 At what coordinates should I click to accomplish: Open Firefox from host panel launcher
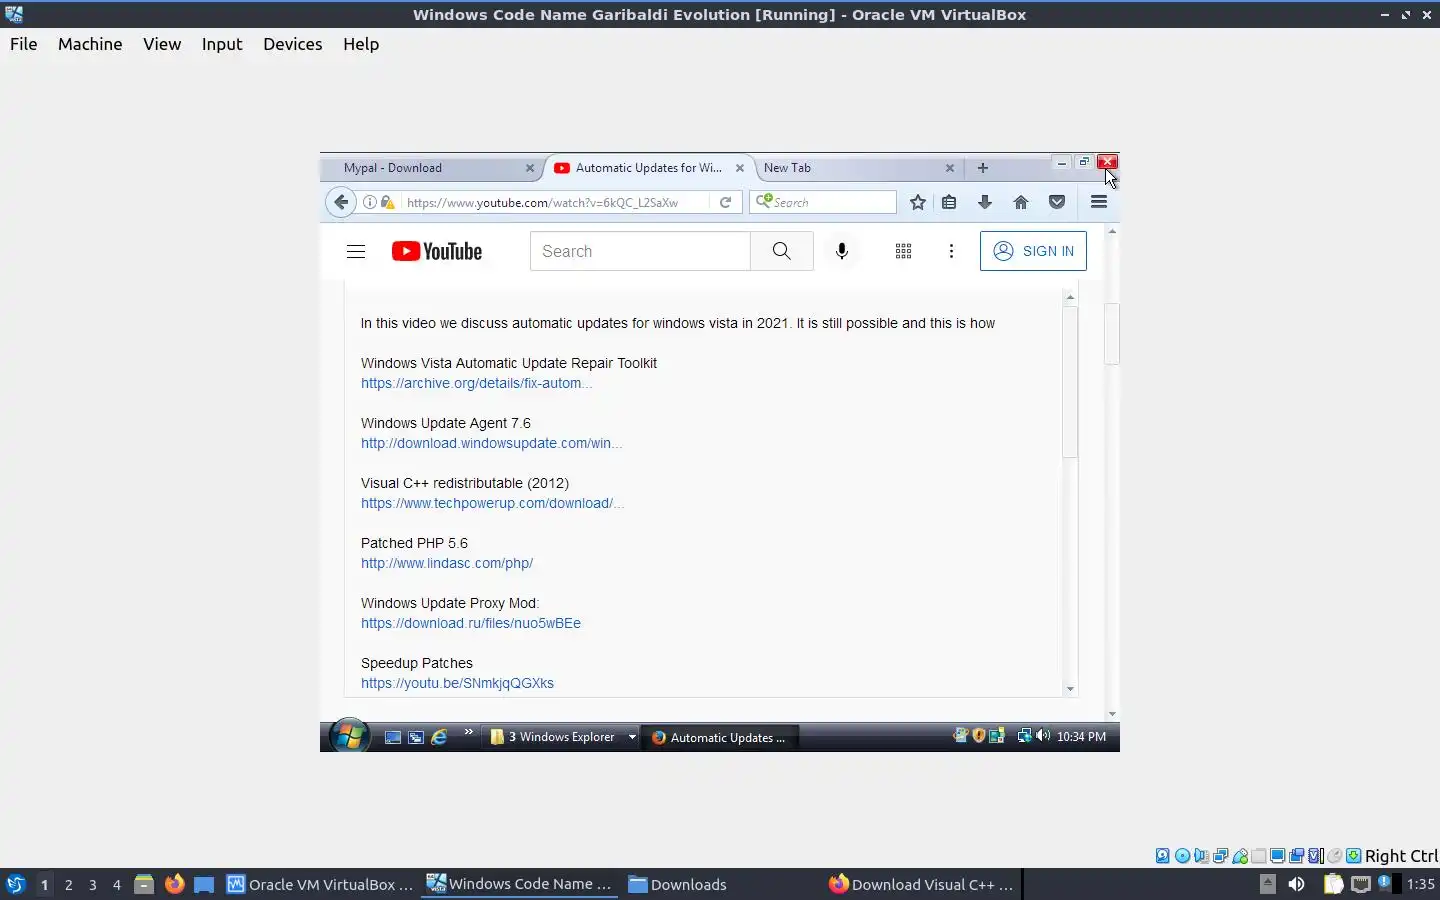(175, 884)
